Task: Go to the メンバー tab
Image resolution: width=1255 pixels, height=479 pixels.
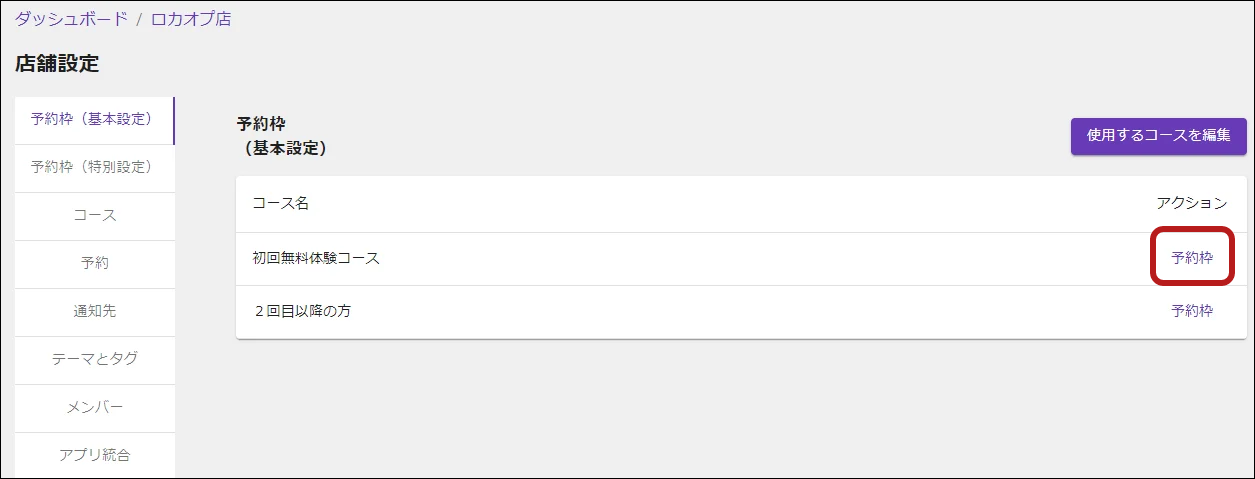Action: (95, 408)
